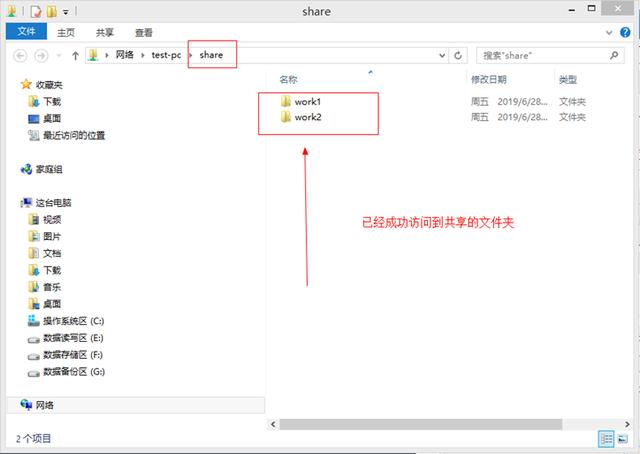Click 网络 in the address bar
This screenshot has height=454, width=640.
coord(124,55)
